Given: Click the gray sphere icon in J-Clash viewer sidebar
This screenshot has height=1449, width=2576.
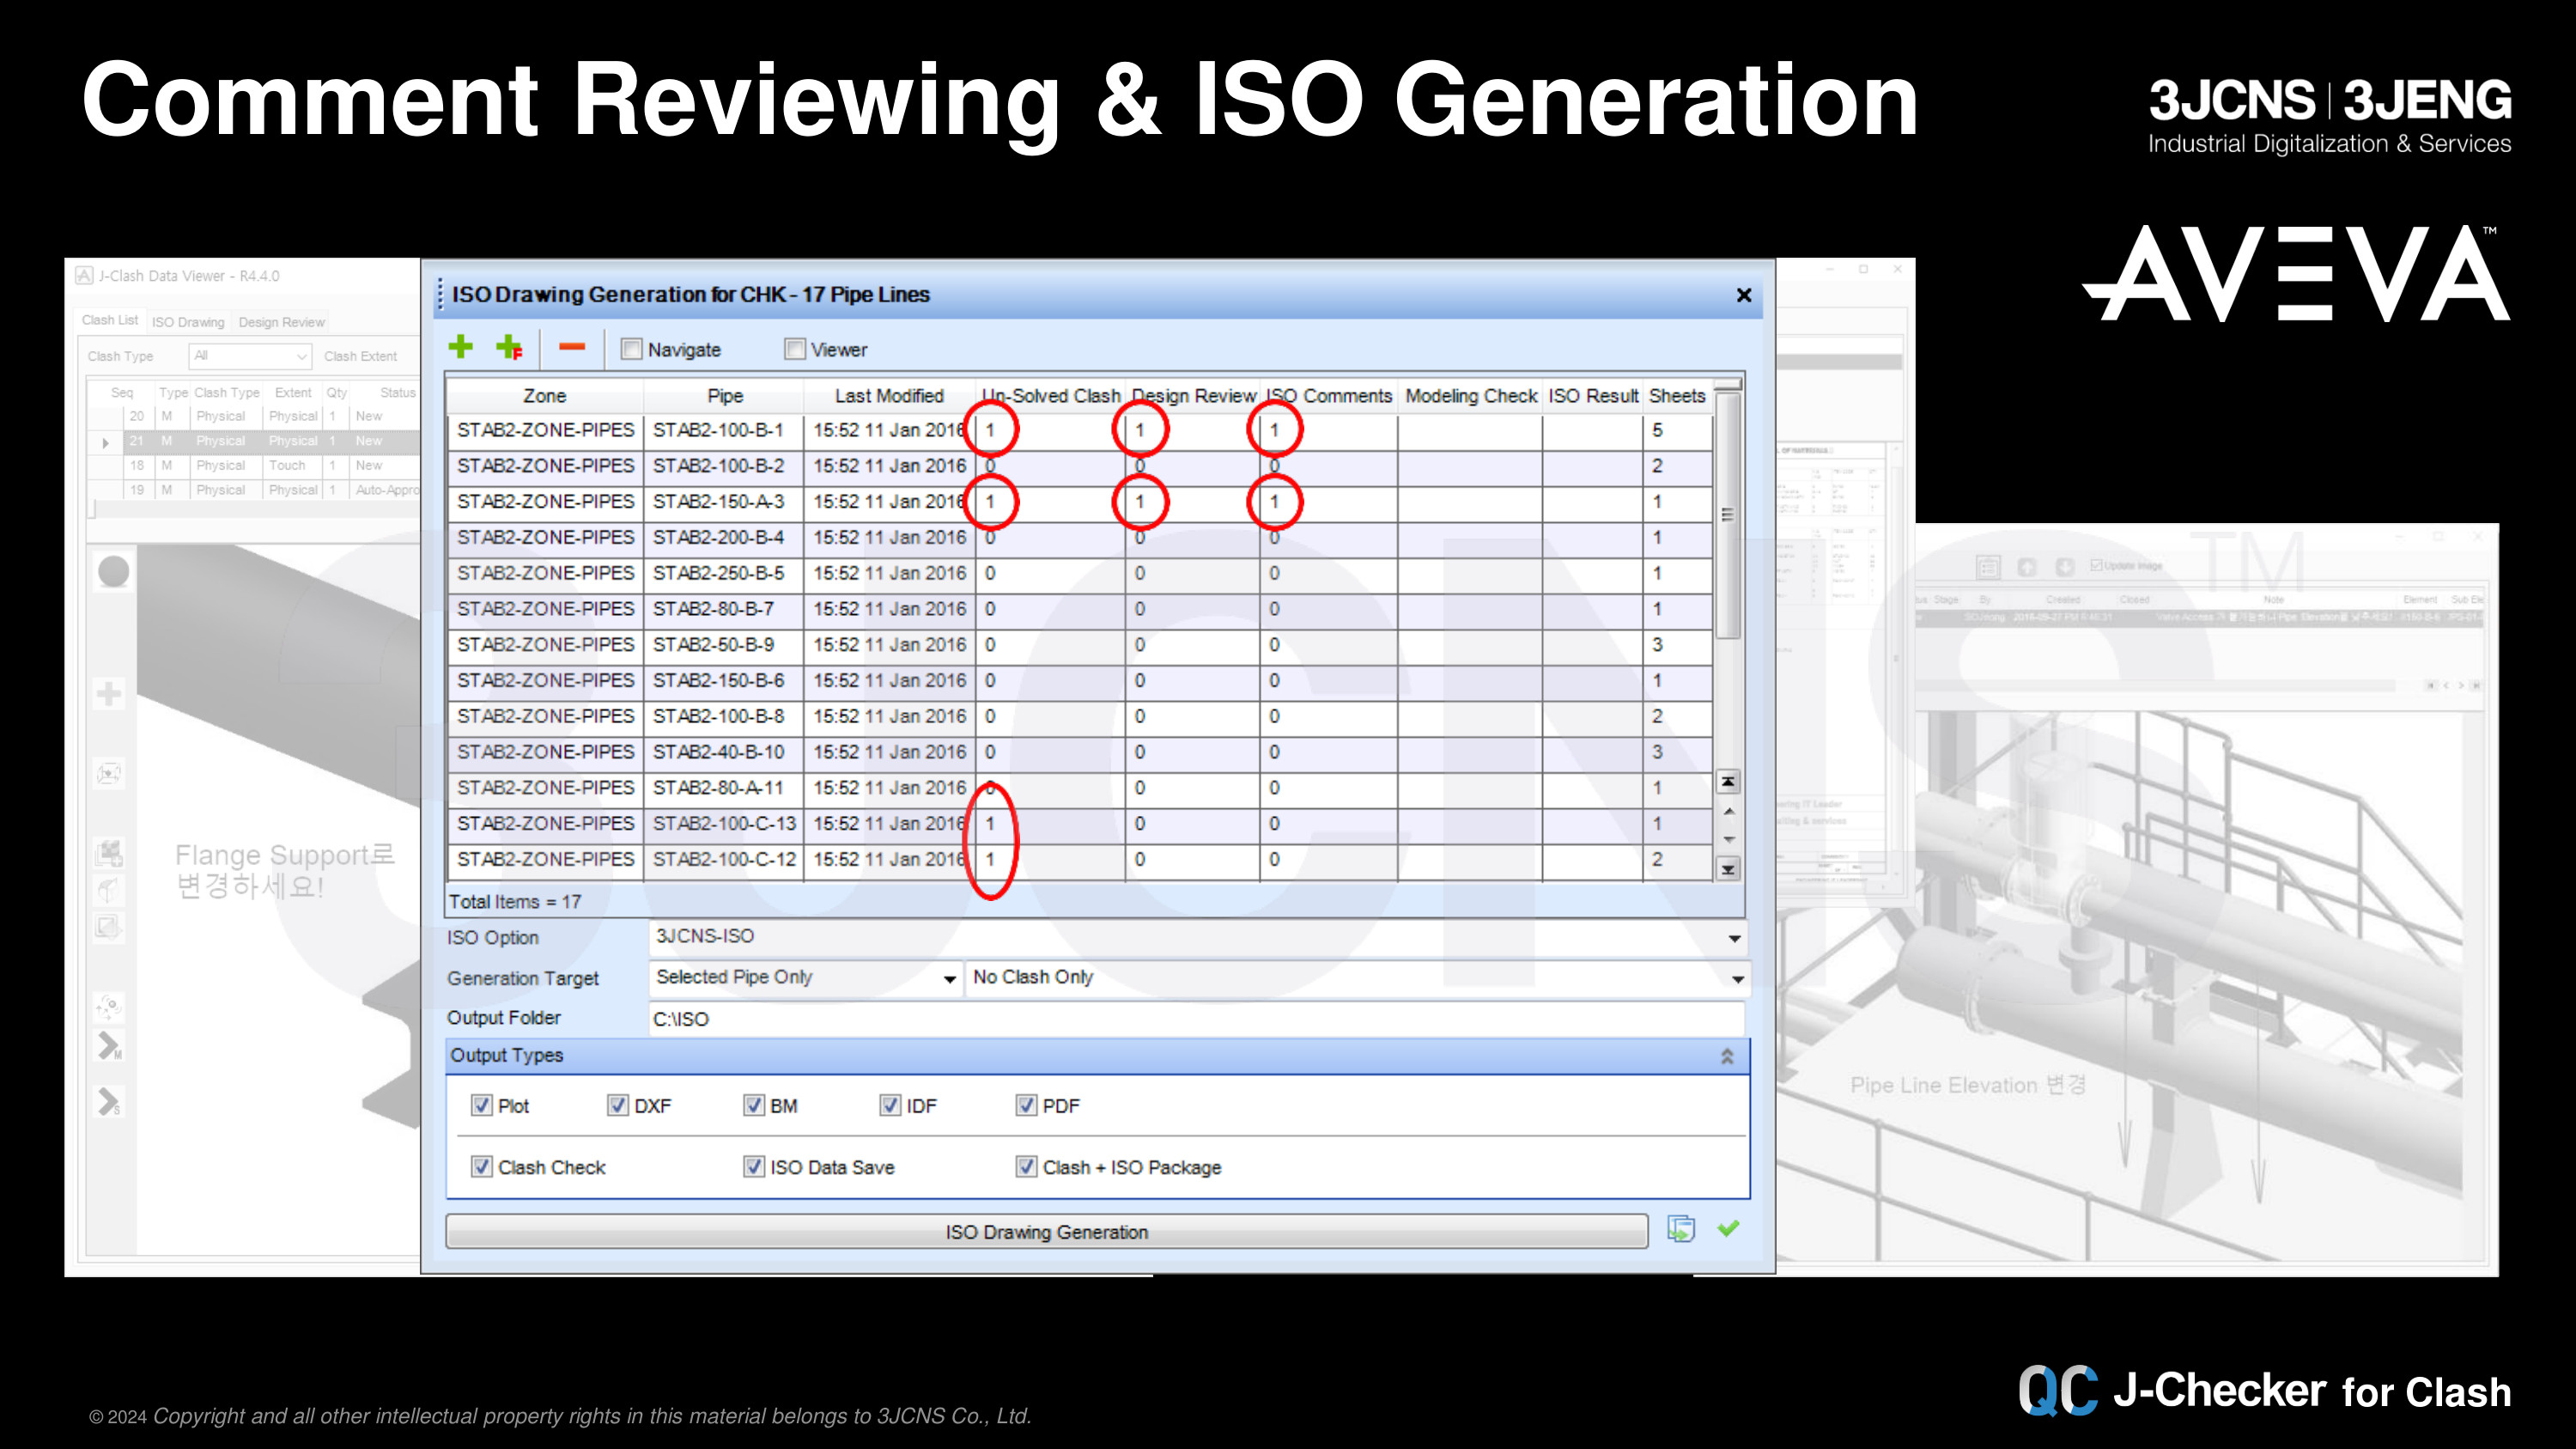Looking at the screenshot, I should [113, 571].
